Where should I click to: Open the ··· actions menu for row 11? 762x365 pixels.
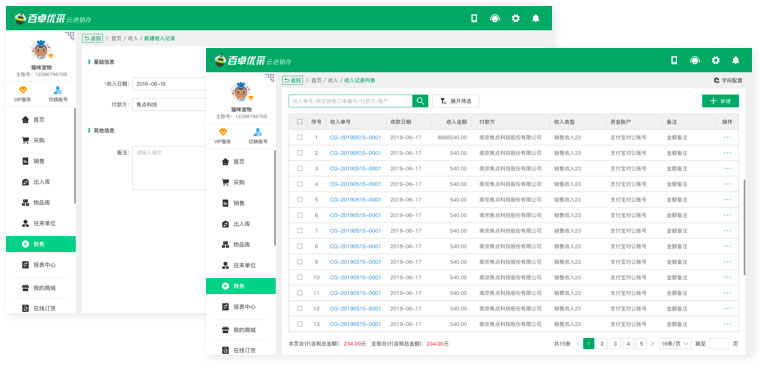coord(727,293)
